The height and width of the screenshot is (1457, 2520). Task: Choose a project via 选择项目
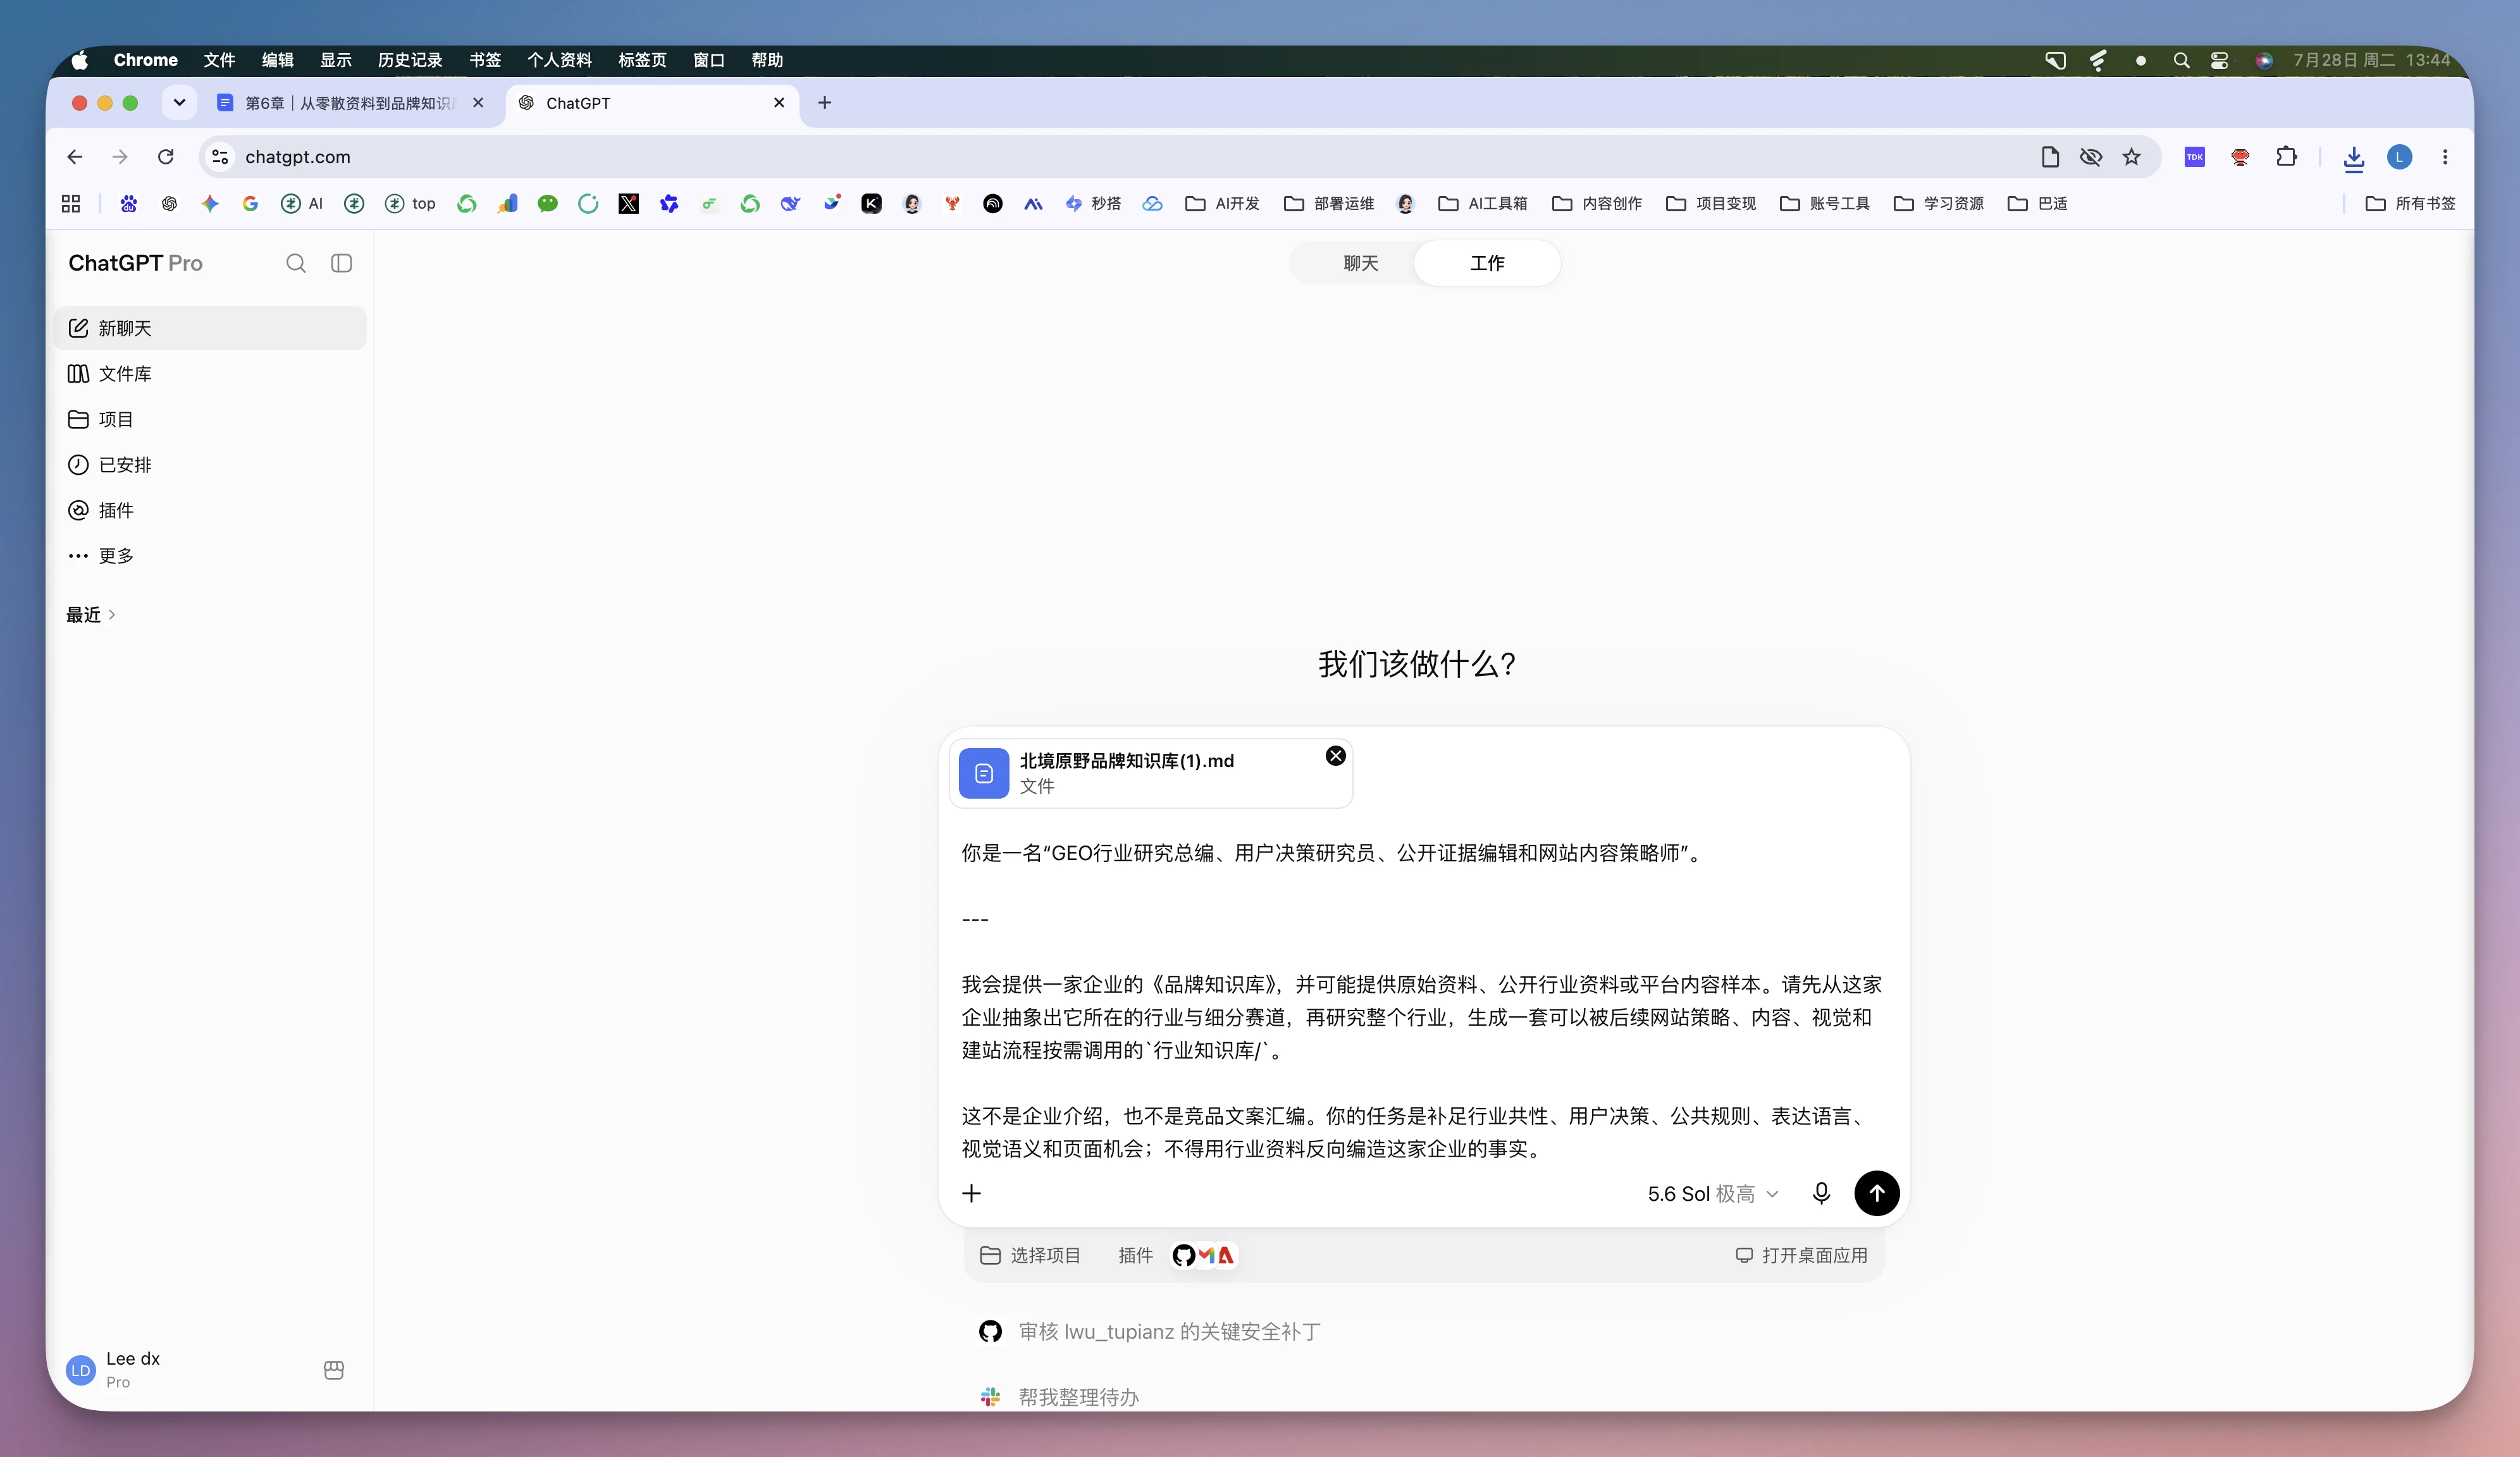click(x=1030, y=1255)
